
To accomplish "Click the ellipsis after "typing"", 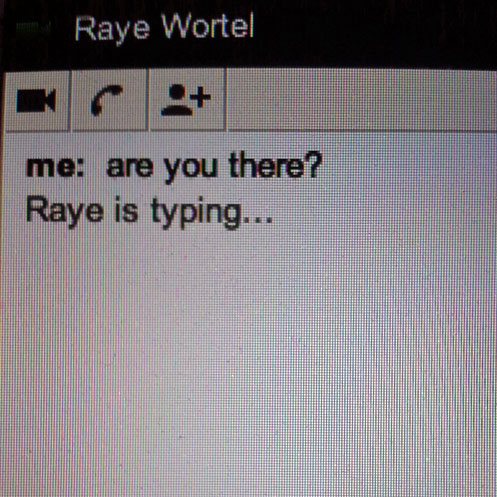I will (x=258, y=220).
